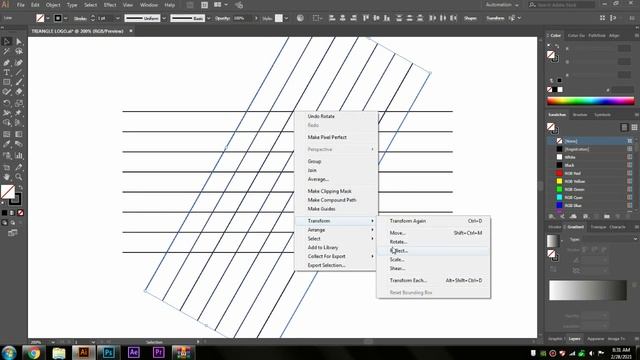Screen dimensions: 640x360
Task: Select the Pen tool
Action: (7, 63)
